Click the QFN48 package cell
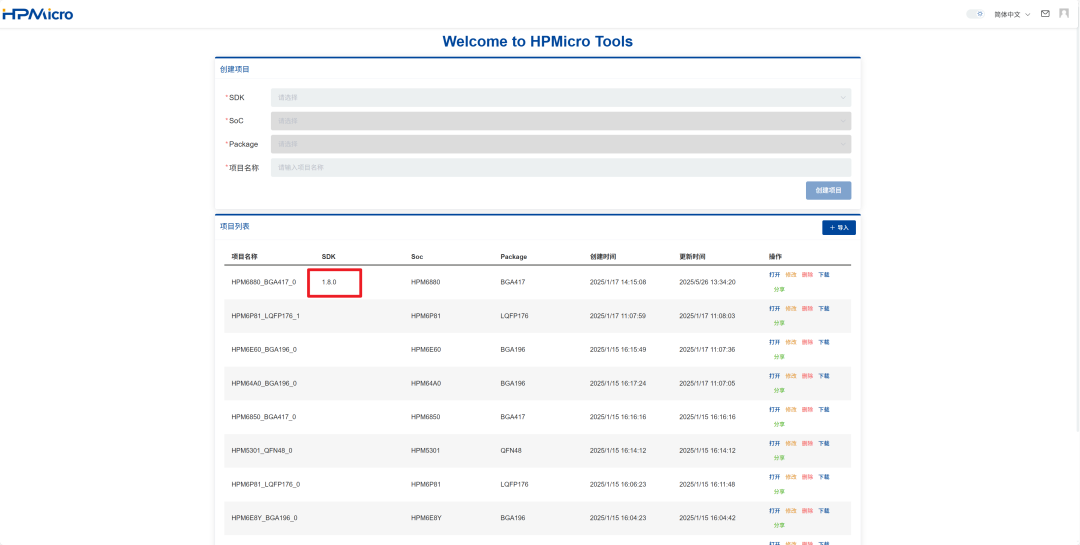Viewport: 1080px width, 545px height. [x=511, y=451]
